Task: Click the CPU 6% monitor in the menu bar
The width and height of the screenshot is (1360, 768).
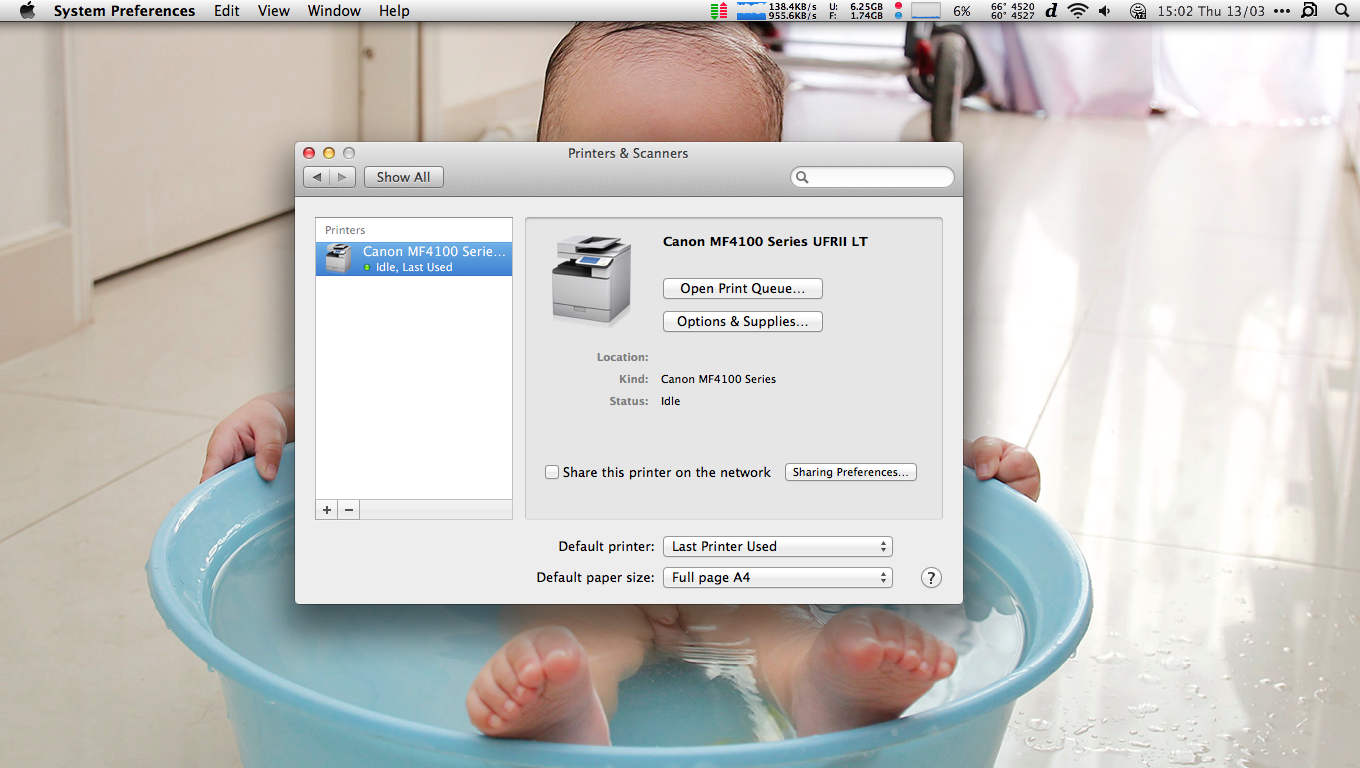Action: point(941,11)
